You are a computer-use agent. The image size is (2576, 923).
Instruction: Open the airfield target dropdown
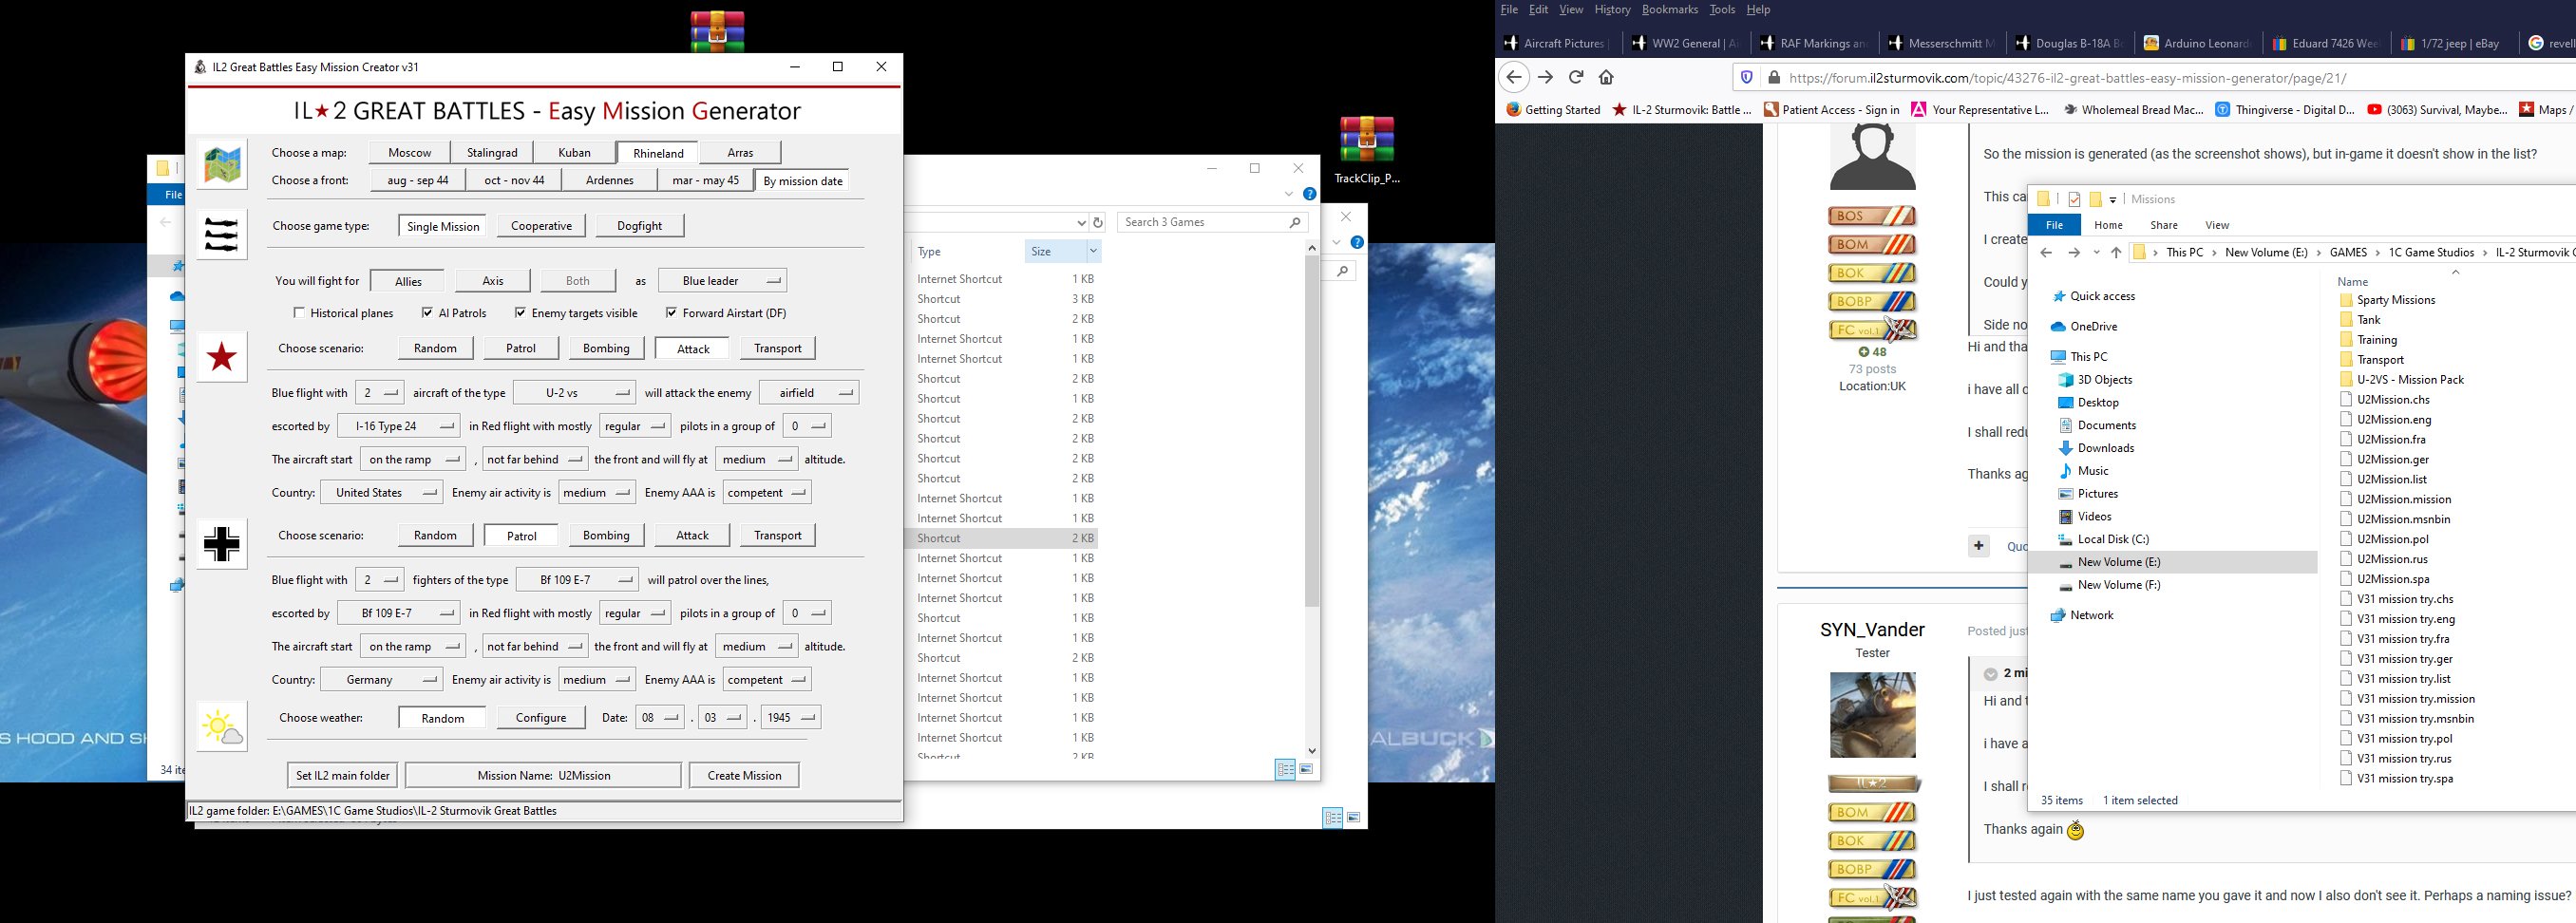tap(808, 393)
